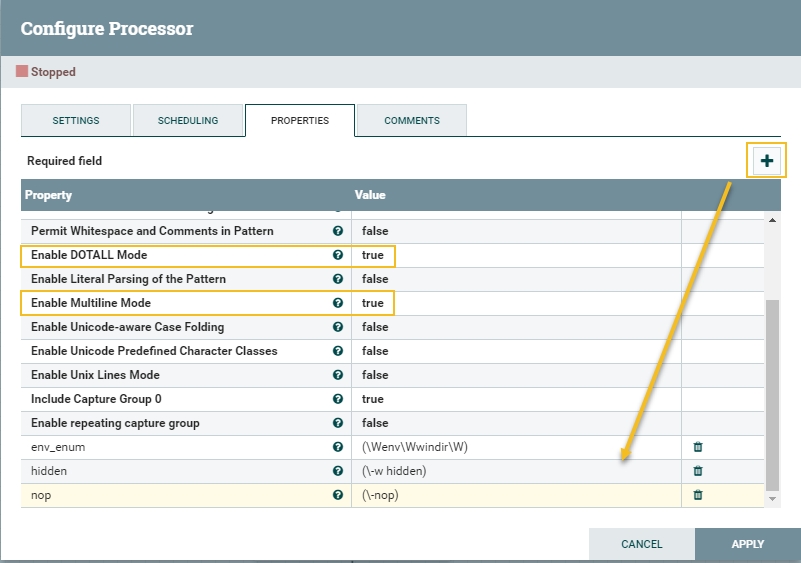Image resolution: width=801 pixels, height=563 pixels.
Task: Open help icon for Enable DOTALL Mode
Action: pos(338,255)
